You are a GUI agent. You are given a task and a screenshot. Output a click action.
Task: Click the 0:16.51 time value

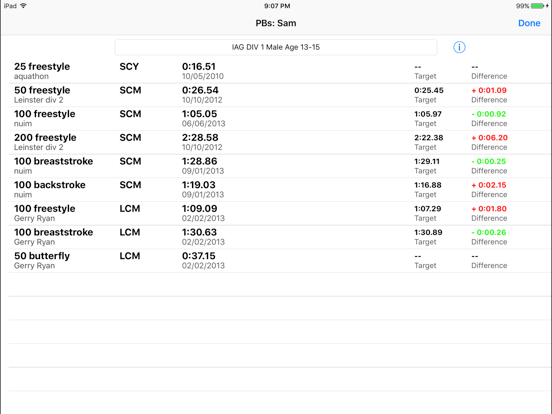click(199, 67)
